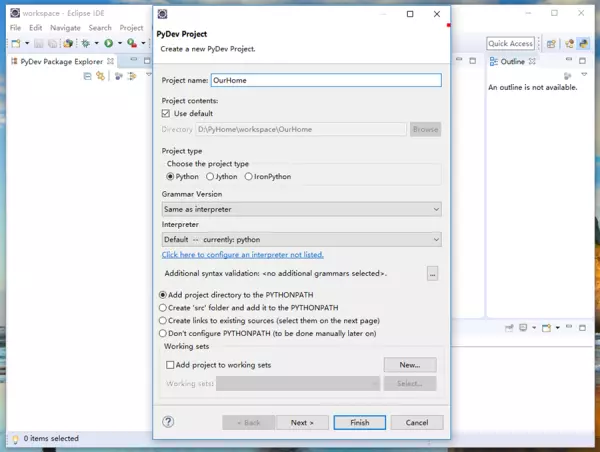Click the configure an interpreter not listed link
Viewport: 600px width, 452px height.
point(243,255)
